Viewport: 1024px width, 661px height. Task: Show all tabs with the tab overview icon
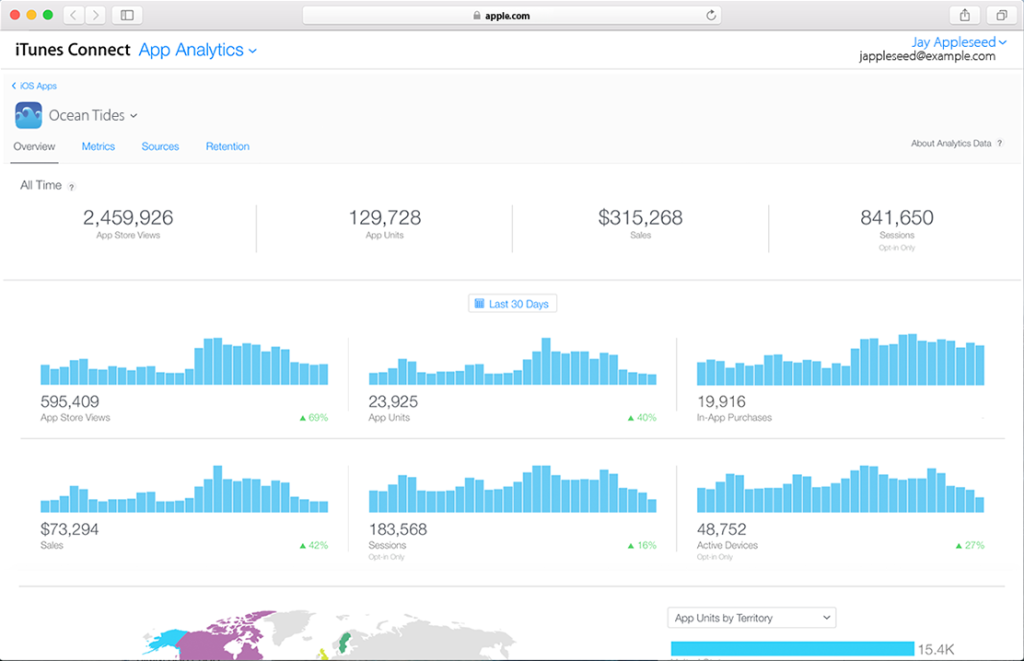[1001, 15]
